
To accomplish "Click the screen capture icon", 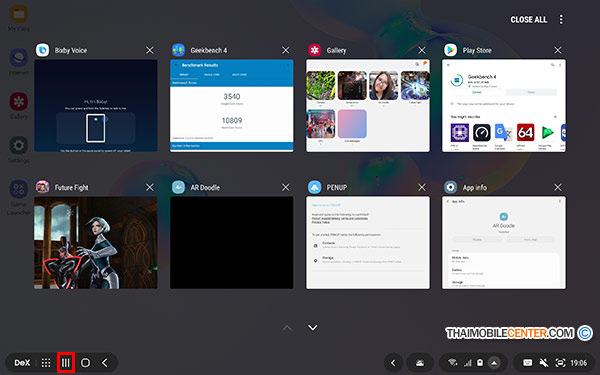I will [560, 362].
